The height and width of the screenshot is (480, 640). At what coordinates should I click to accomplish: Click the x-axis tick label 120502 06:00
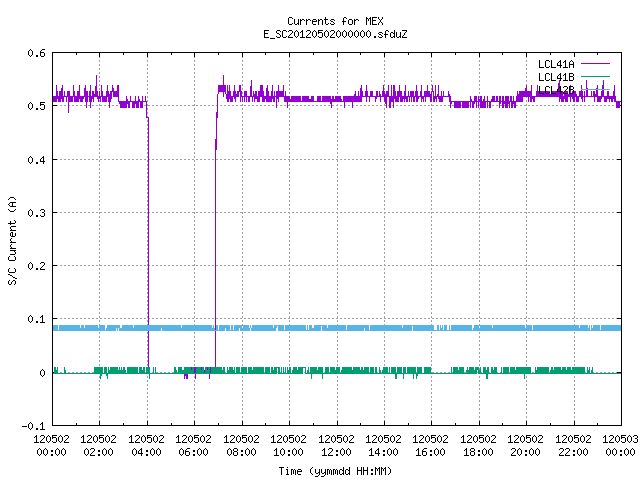tap(193, 446)
